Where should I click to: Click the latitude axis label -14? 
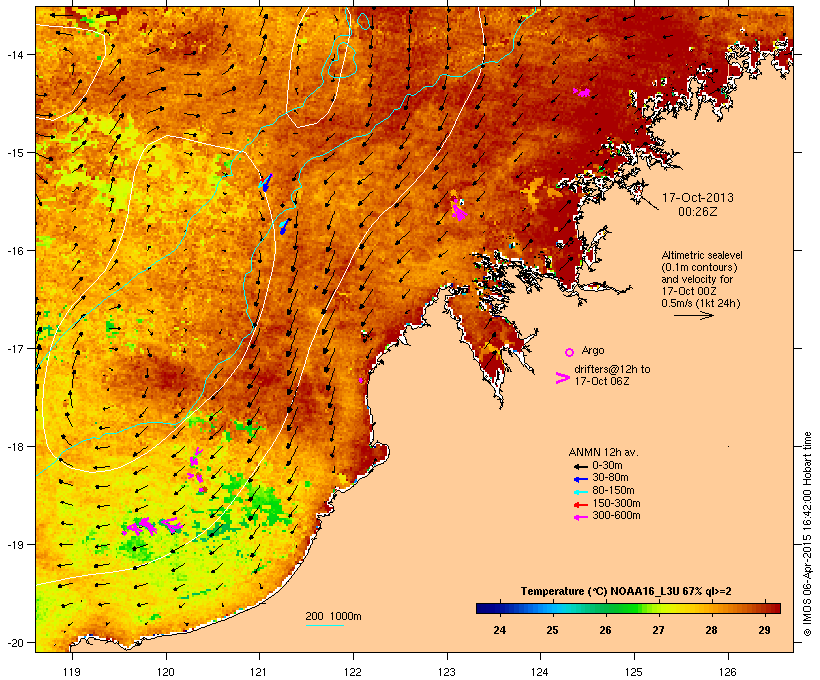pyautogui.click(x=15, y=54)
